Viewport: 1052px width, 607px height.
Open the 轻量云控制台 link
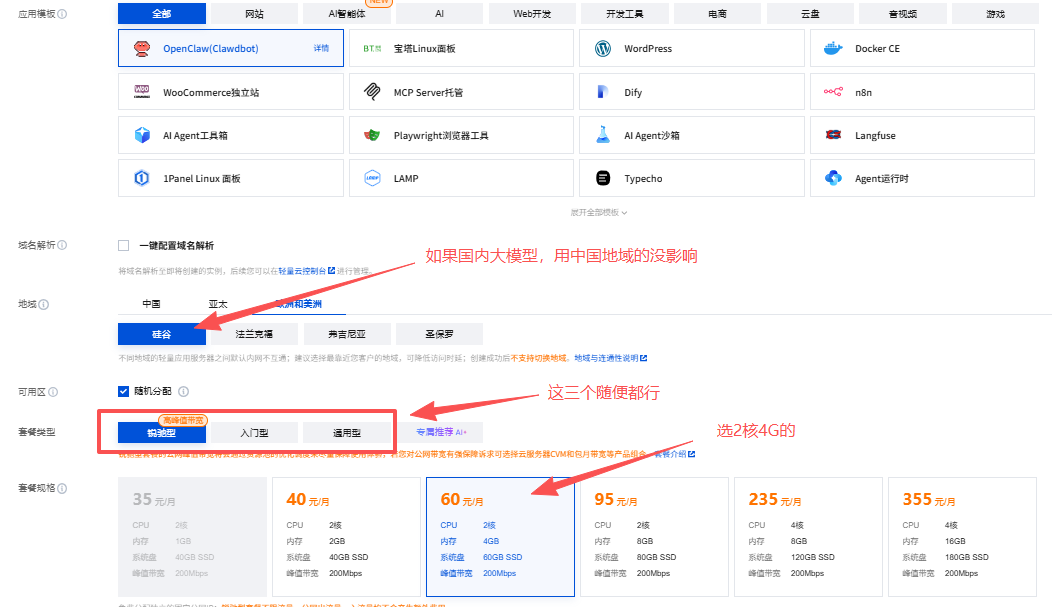(x=306, y=271)
